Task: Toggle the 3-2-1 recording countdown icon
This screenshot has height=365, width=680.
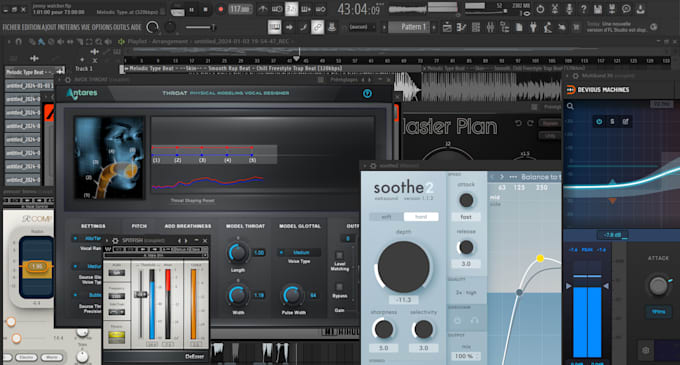Action: pos(291,9)
